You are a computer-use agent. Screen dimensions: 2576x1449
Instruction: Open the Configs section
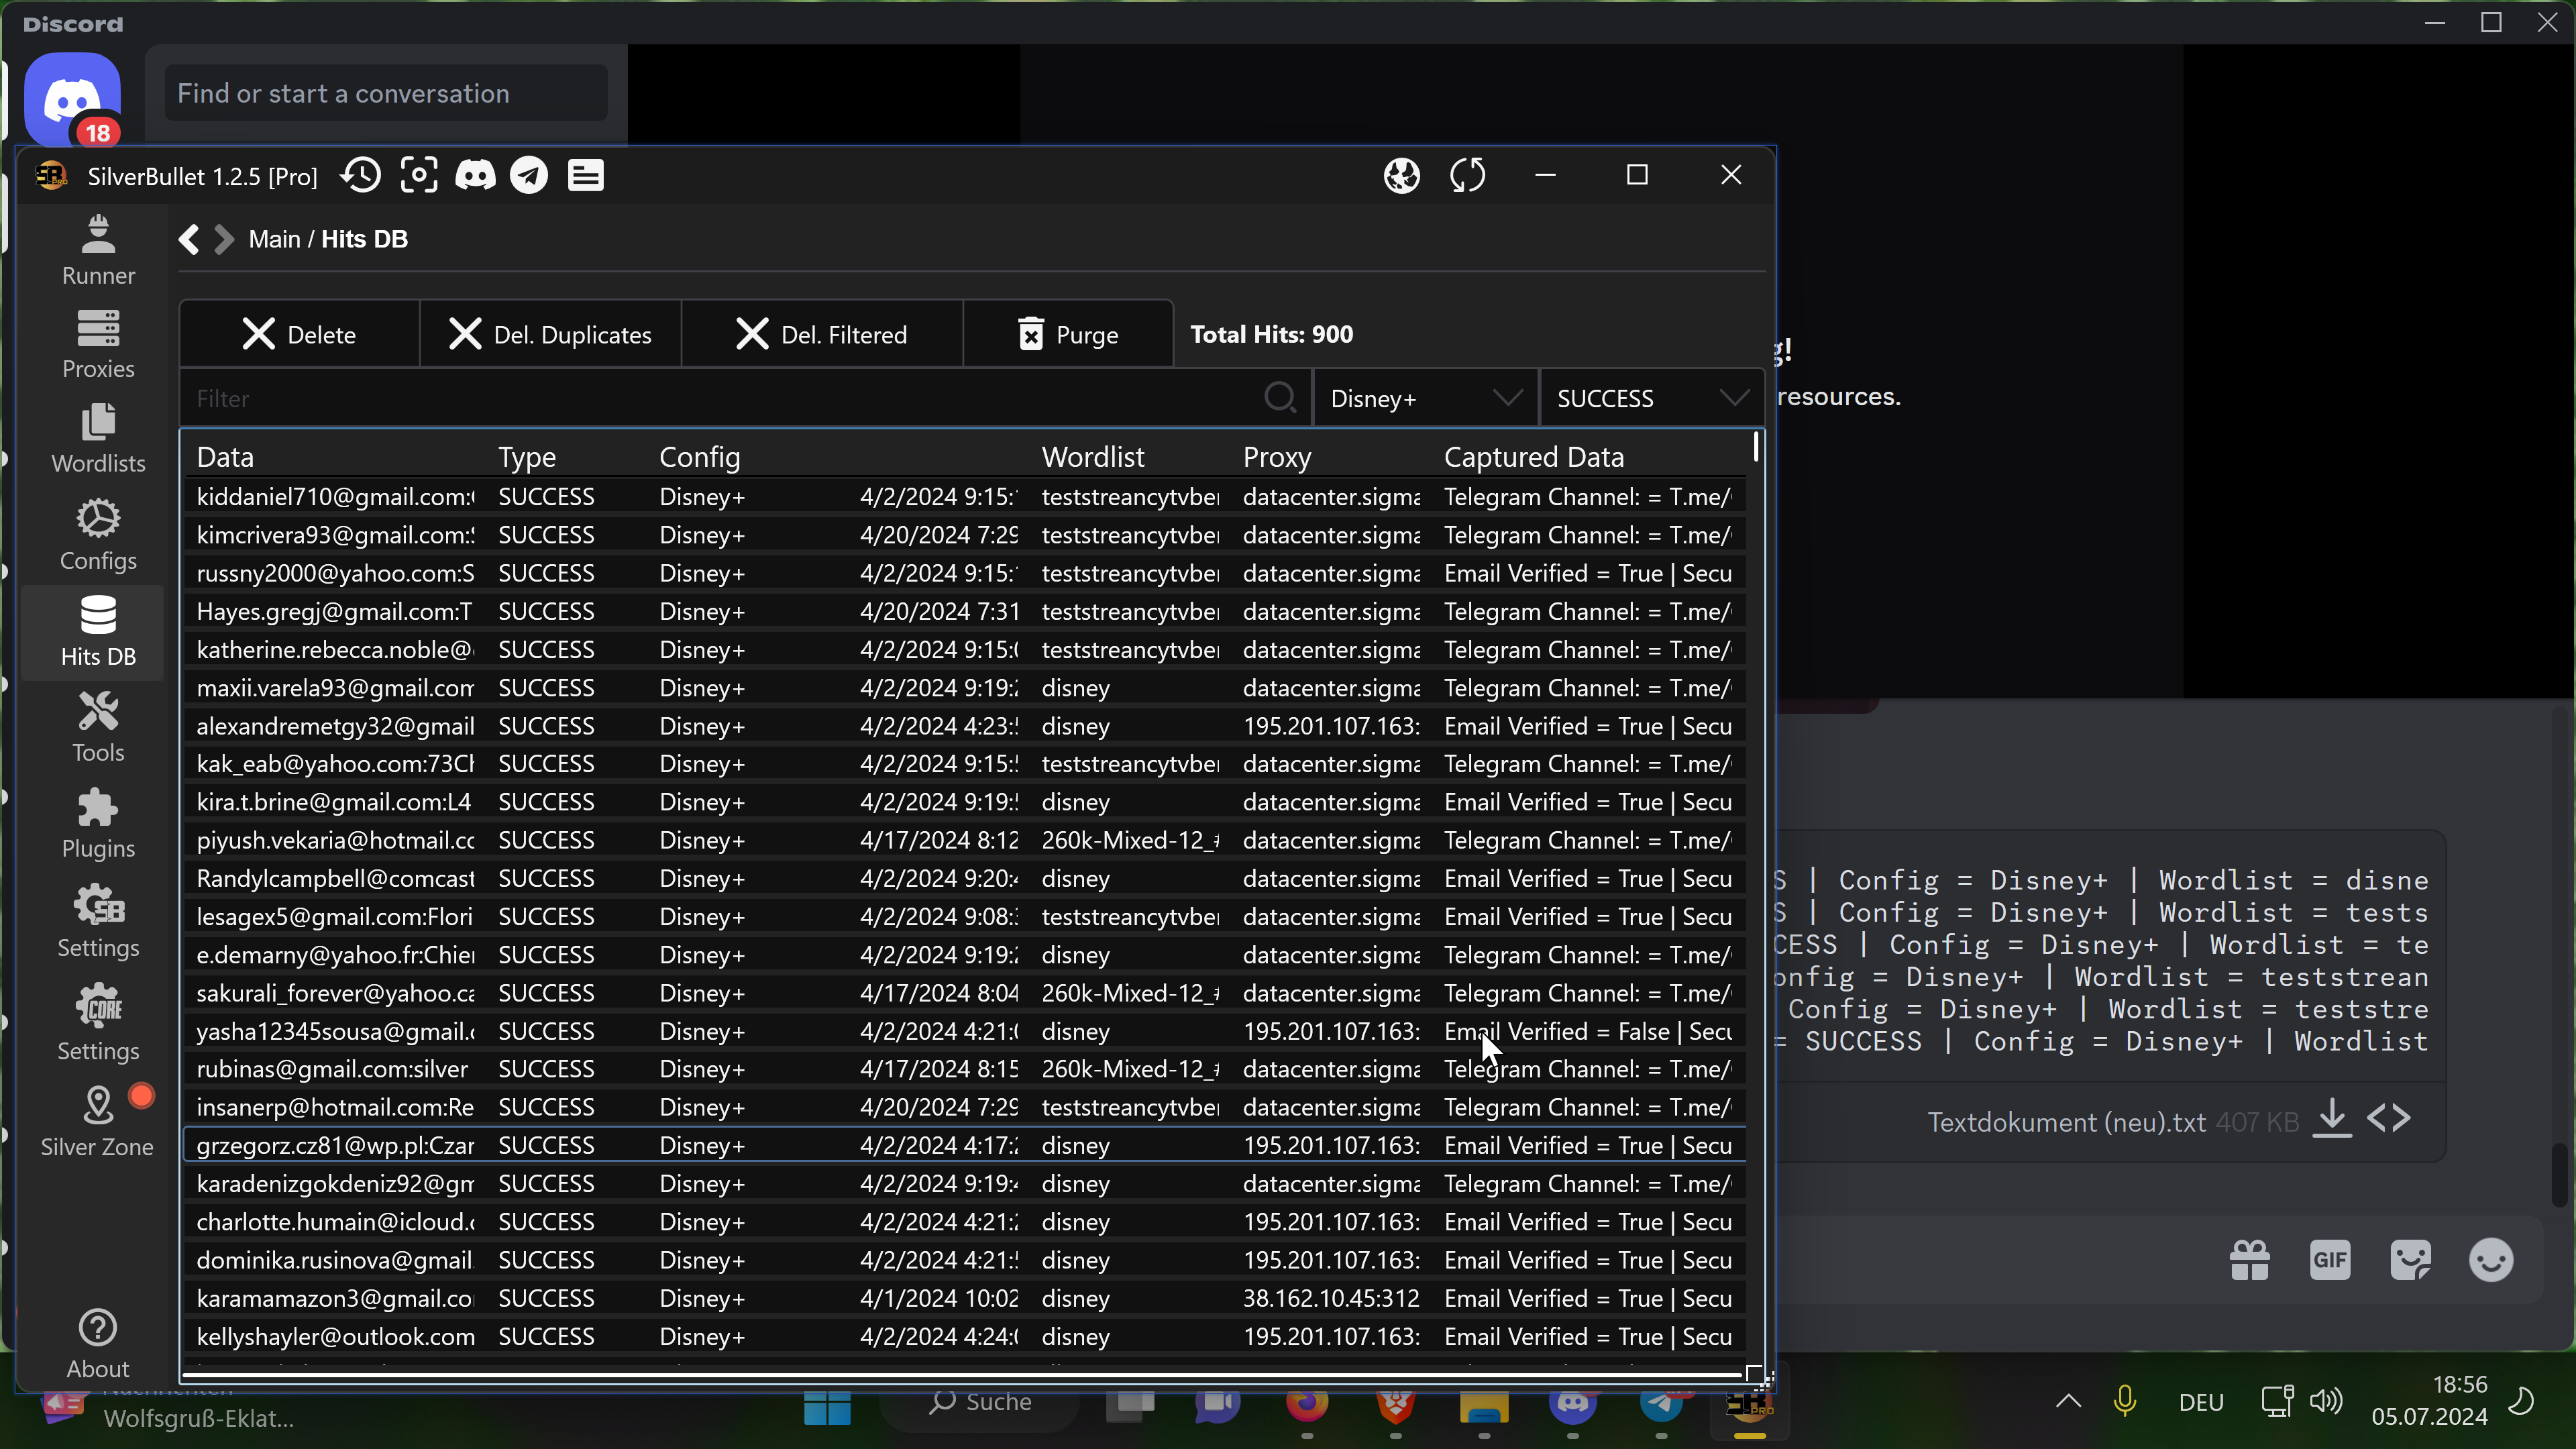click(98, 536)
